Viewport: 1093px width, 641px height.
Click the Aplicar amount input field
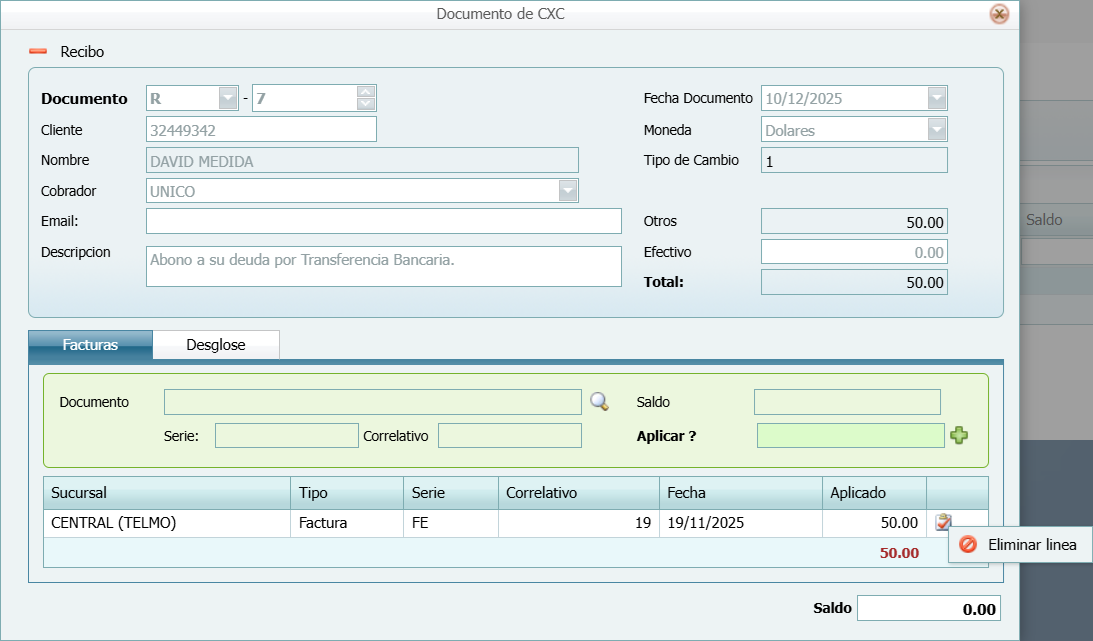850,436
